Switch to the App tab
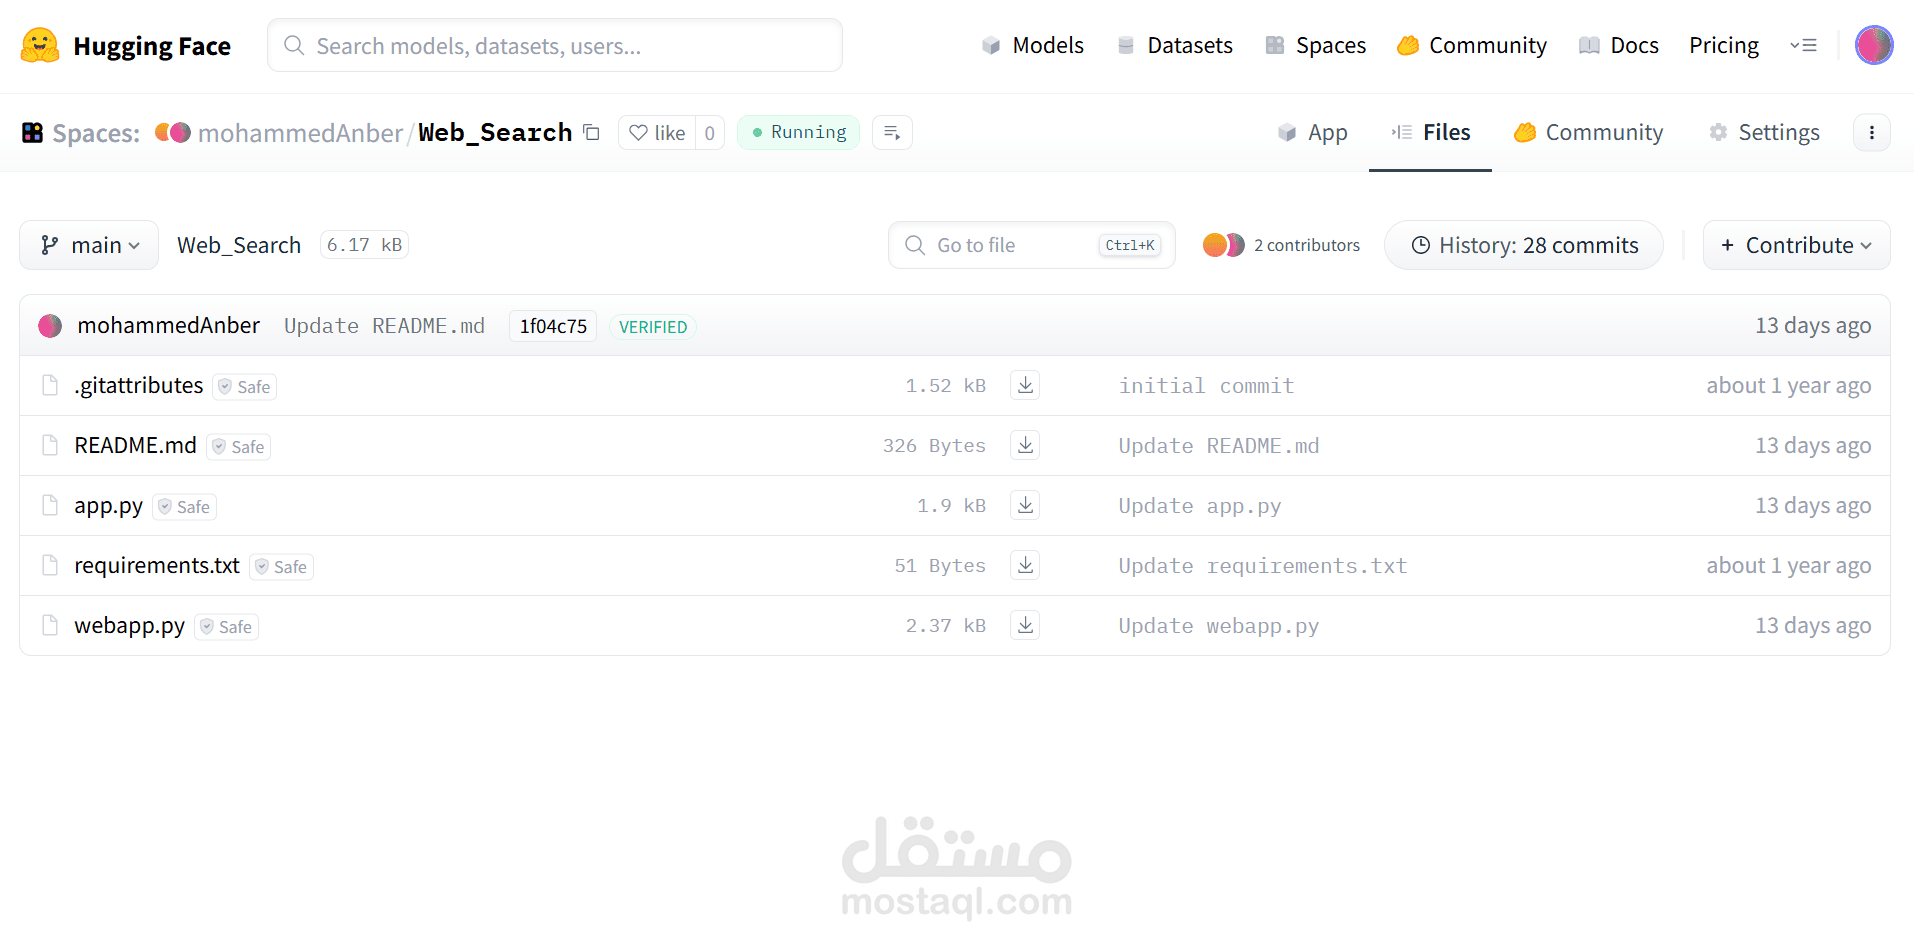 1312,133
